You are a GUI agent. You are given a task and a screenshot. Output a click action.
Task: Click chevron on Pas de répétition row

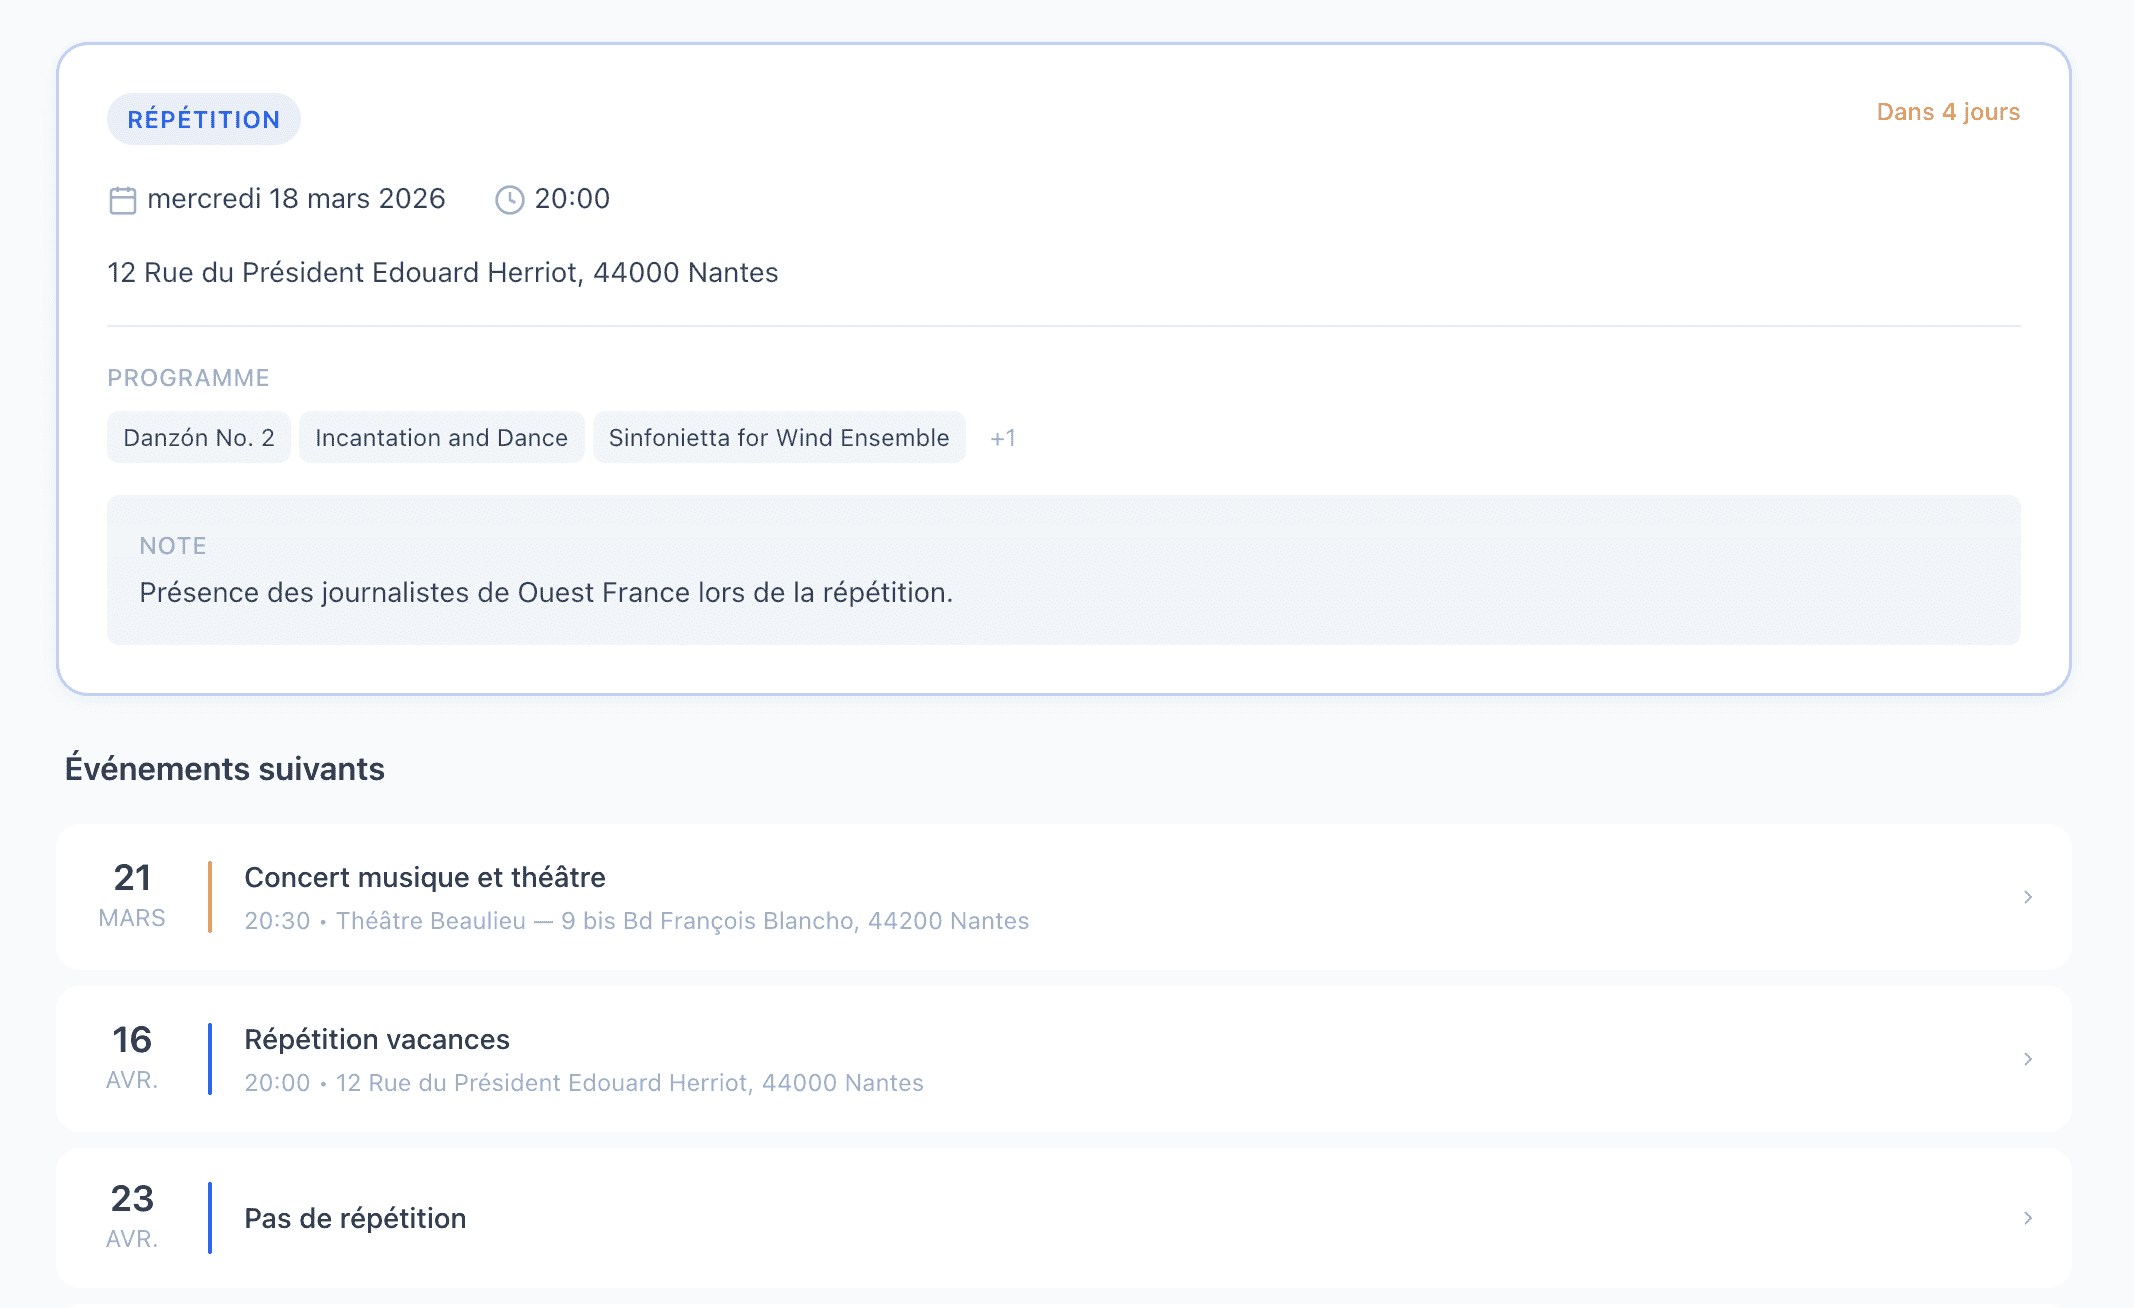(x=2027, y=1218)
